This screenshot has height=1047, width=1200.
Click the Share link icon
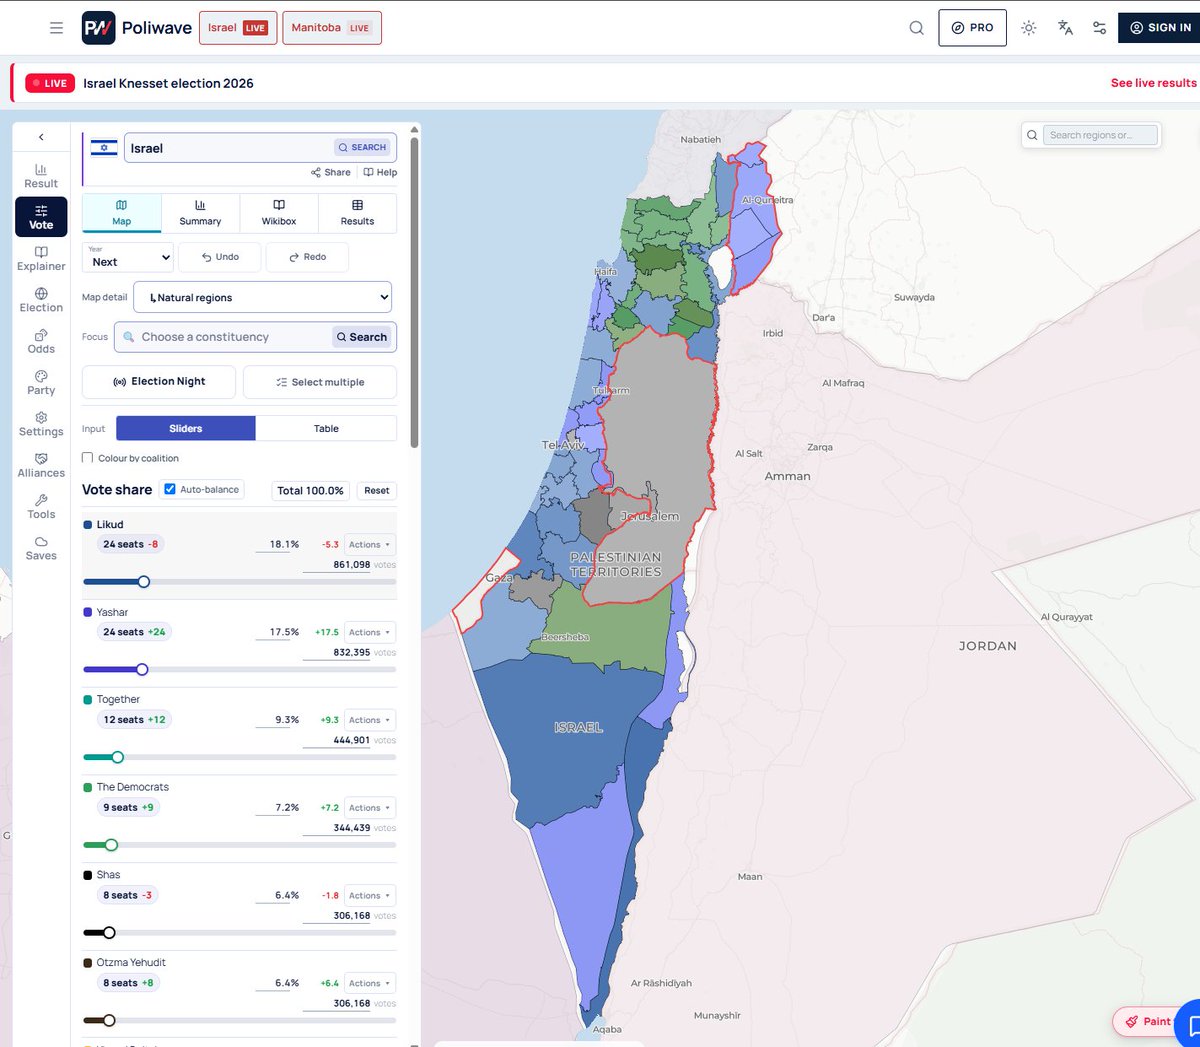pos(331,172)
